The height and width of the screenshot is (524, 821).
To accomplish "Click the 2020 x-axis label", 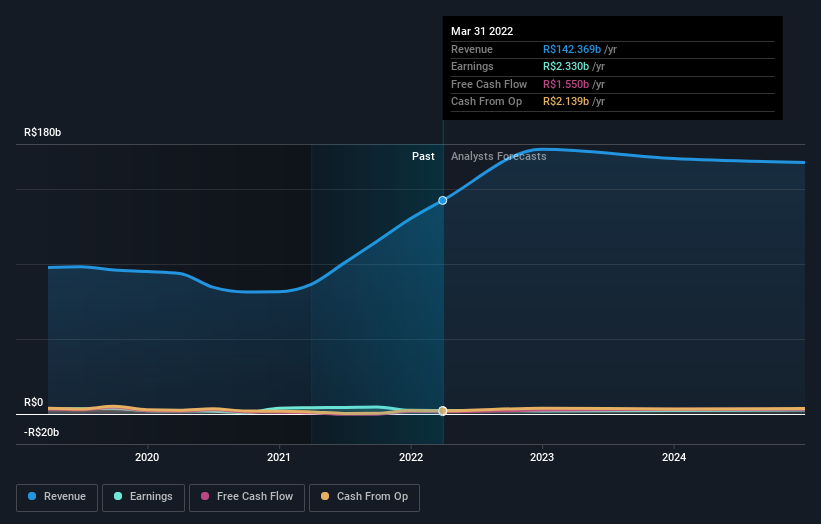I will 147,458.
